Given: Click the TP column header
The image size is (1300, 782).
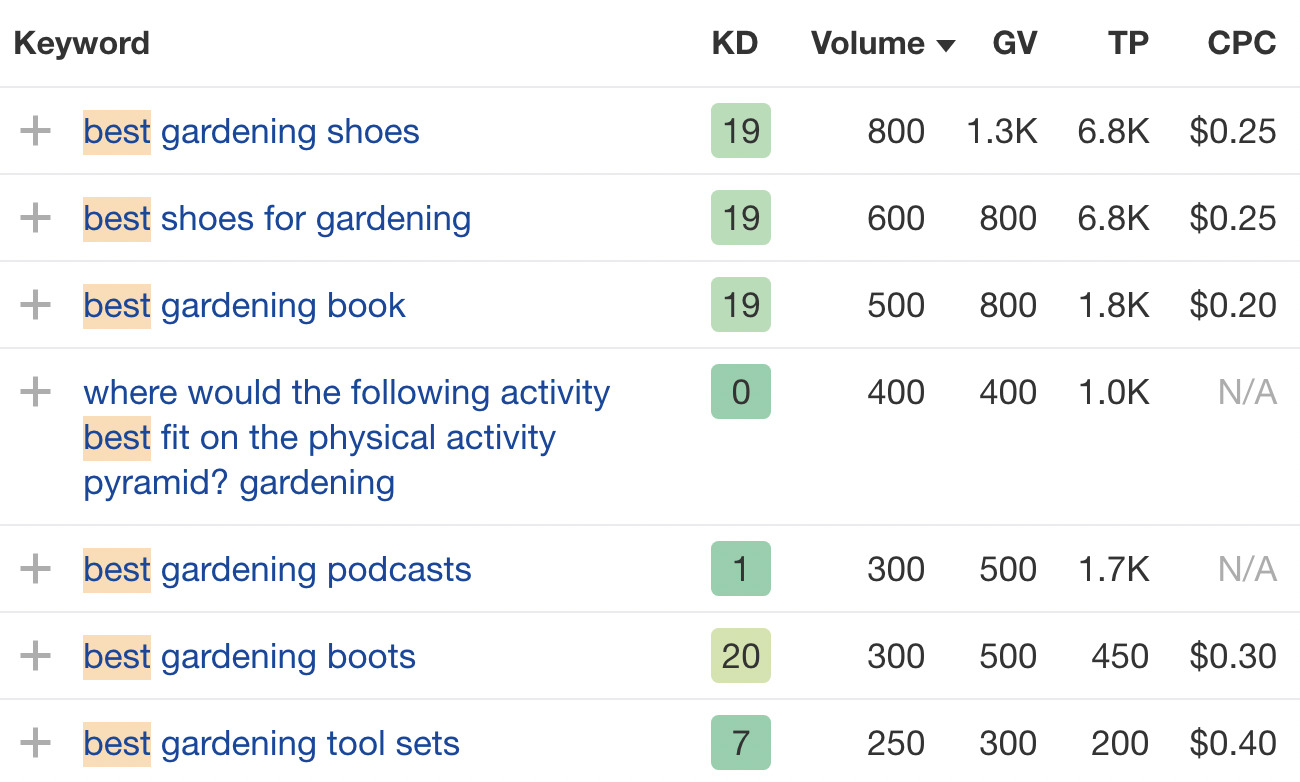Looking at the screenshot, I should click(x=1128, y=43).
